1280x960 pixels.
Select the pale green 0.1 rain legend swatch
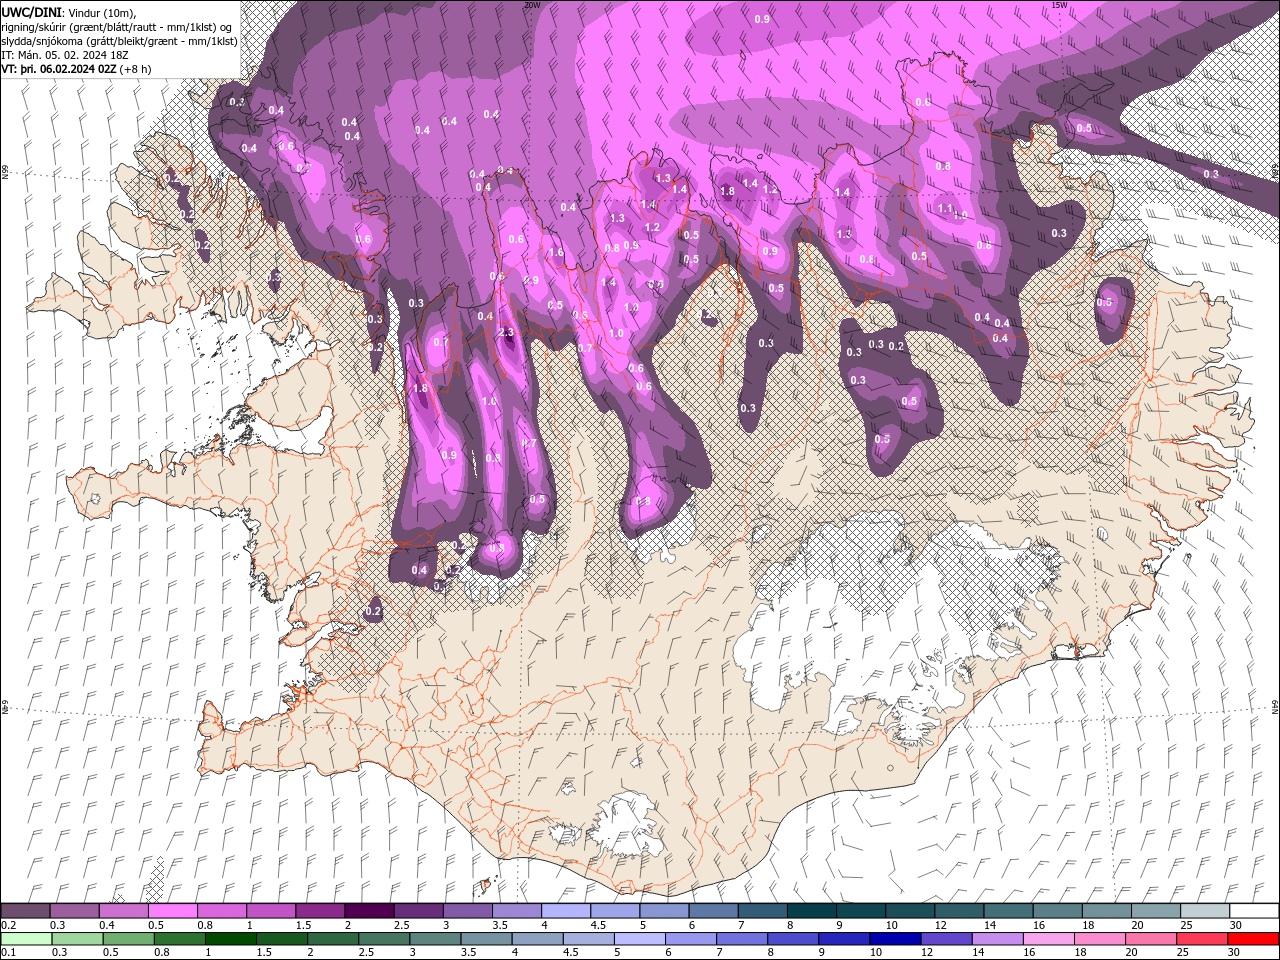(x=26, y=939)
